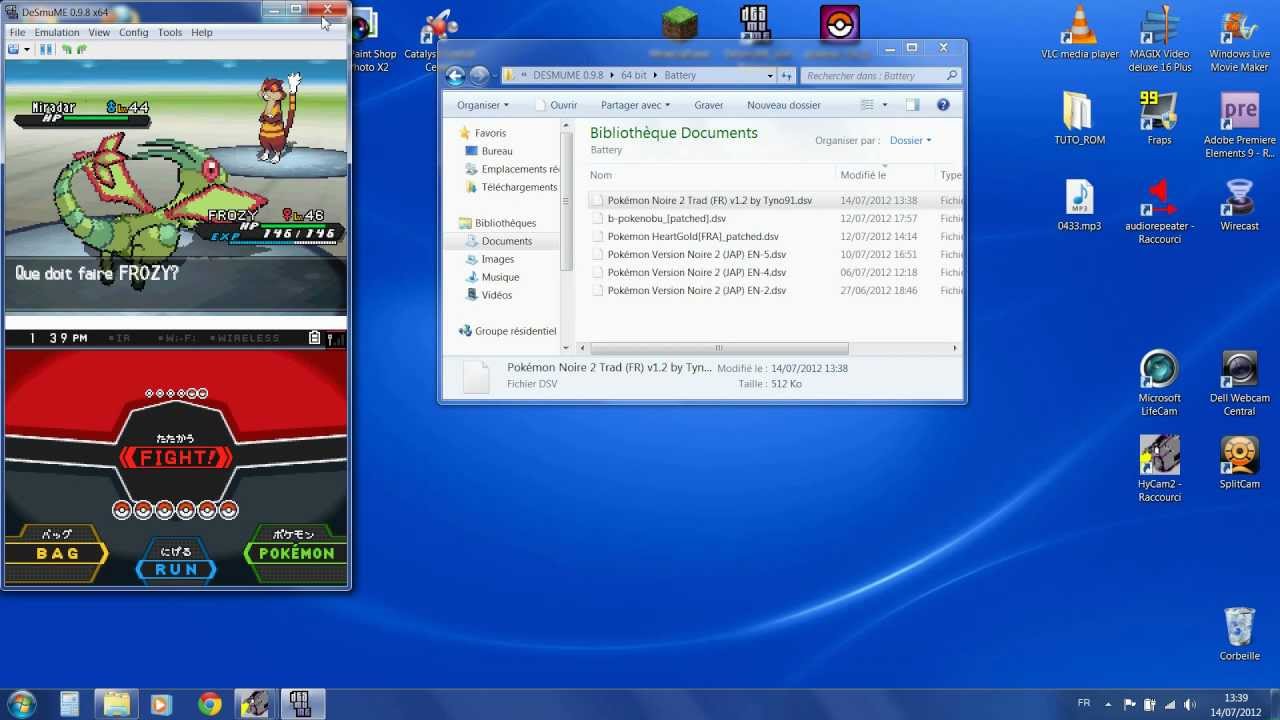Tap the POKéMON button in the game
The image size is (1280, 720).
pyautogui.click(x=296, y=553)
